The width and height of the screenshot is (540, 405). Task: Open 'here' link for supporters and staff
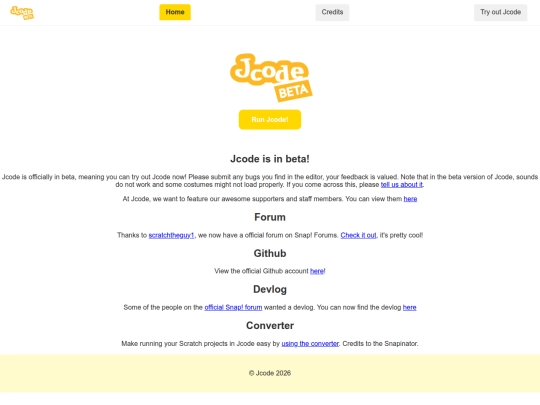(410, 199)
